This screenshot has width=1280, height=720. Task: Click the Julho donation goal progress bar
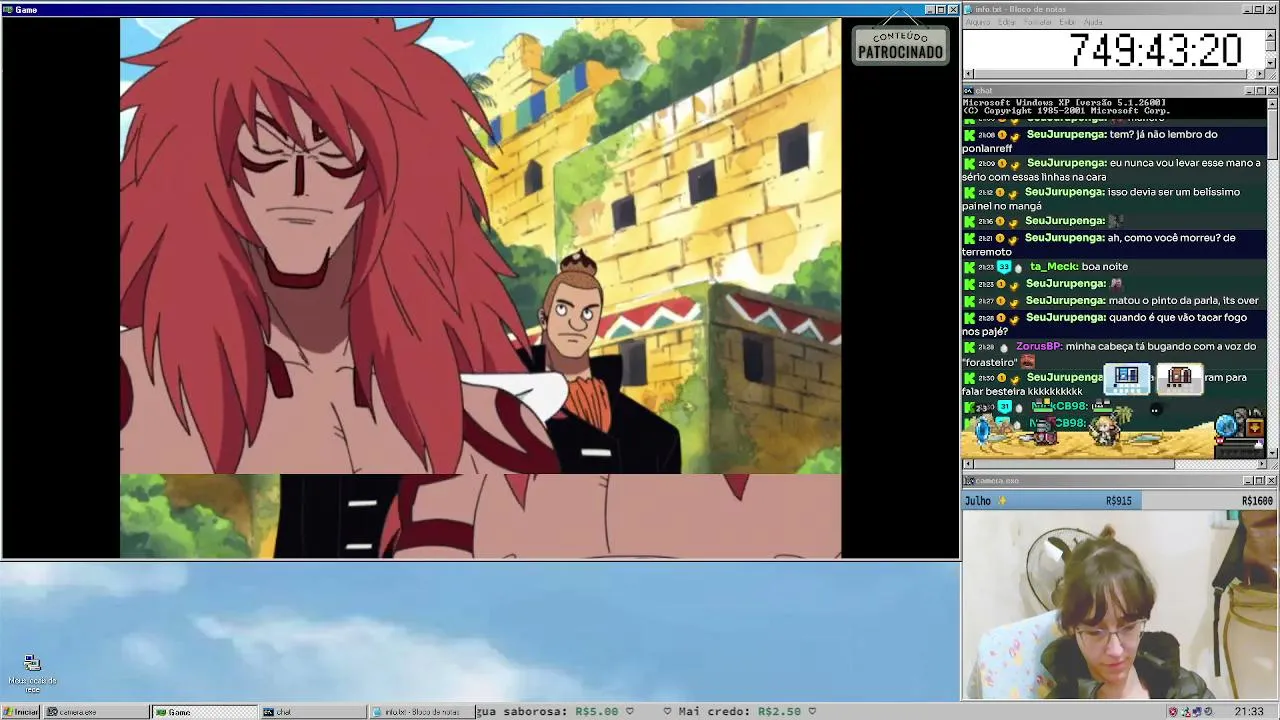coord(1120,501)
